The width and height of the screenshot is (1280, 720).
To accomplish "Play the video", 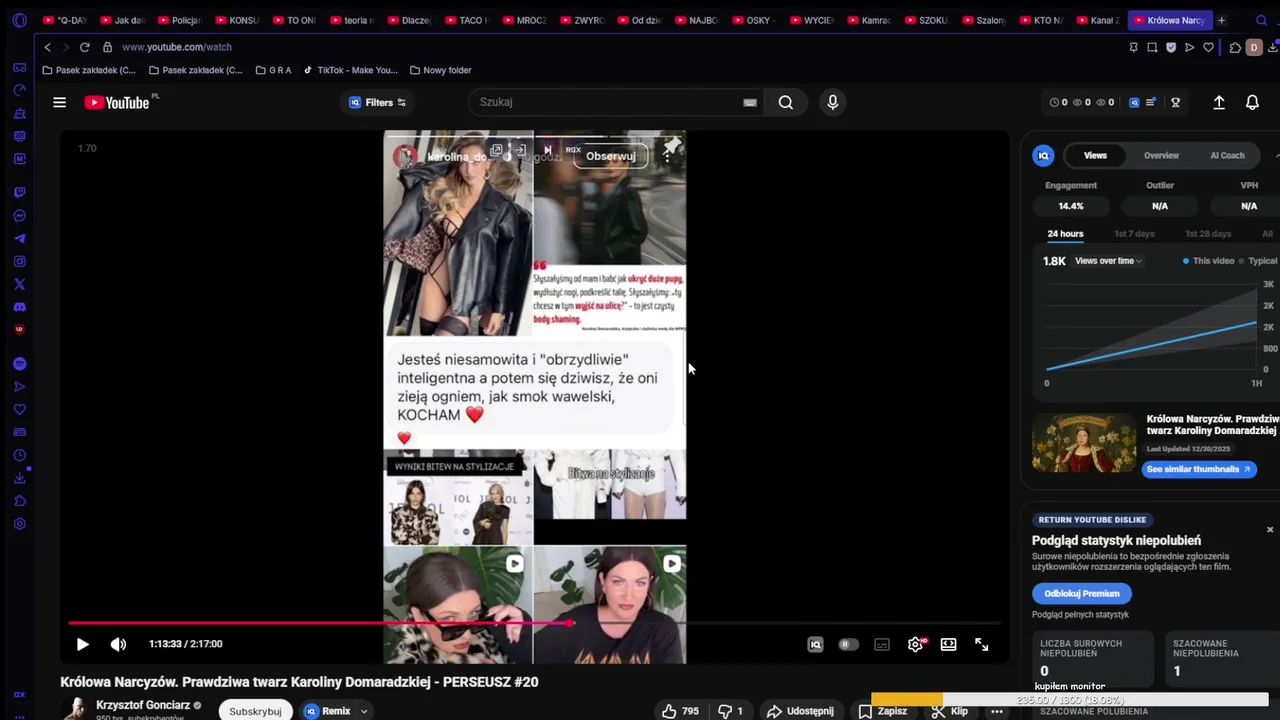I will click(83, 644).
